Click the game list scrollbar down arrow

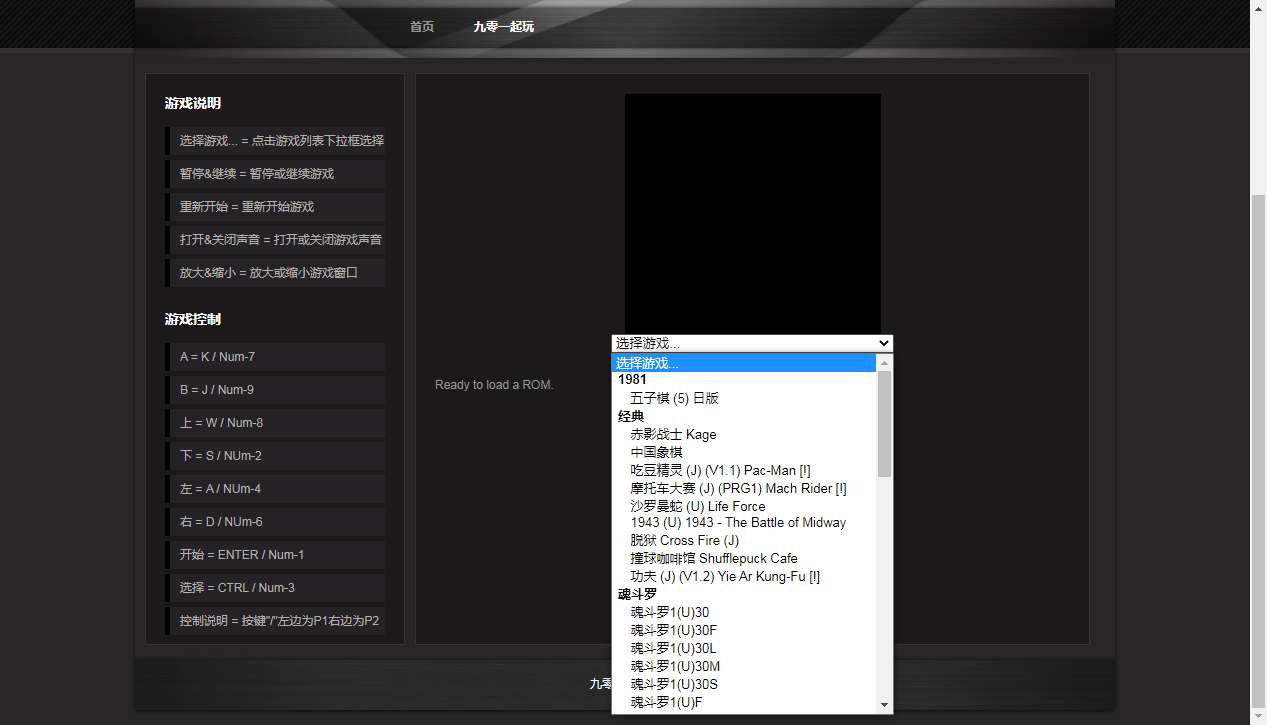(884, 705)
